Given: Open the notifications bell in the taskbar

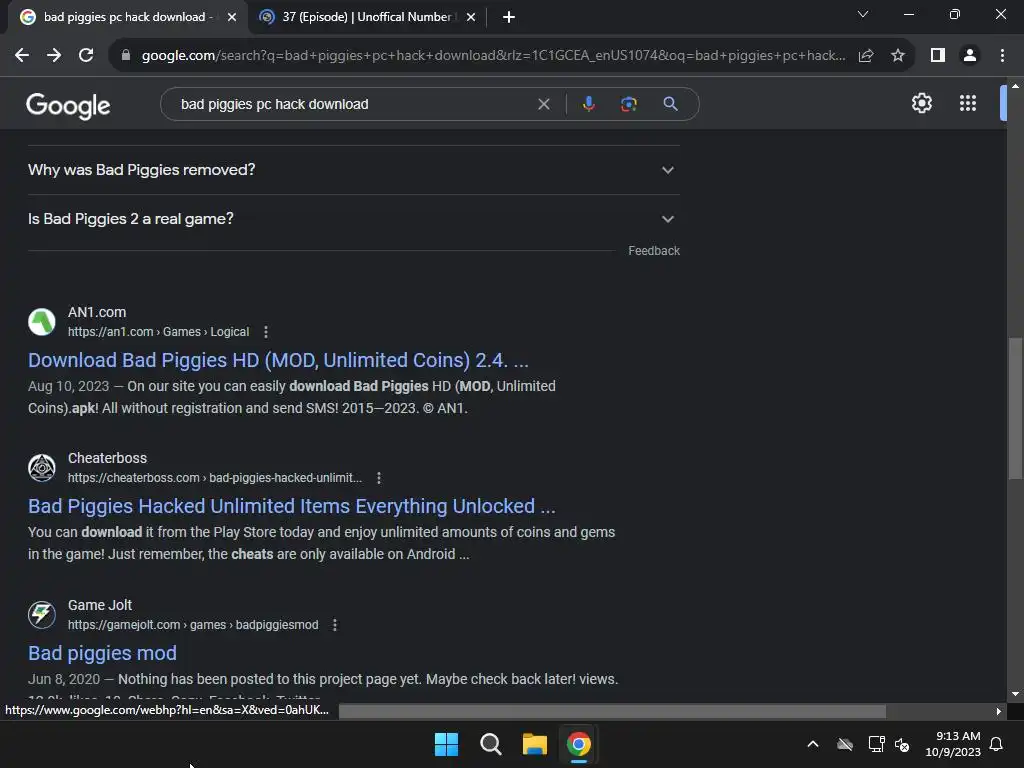Looking at the screenshot, I should (997, 744).
